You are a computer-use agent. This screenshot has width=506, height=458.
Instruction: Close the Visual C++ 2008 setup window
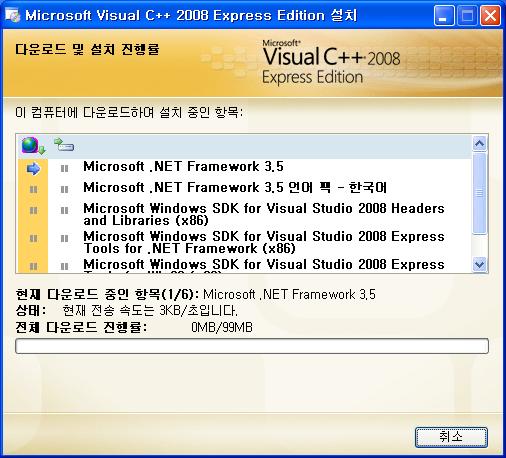490,16
